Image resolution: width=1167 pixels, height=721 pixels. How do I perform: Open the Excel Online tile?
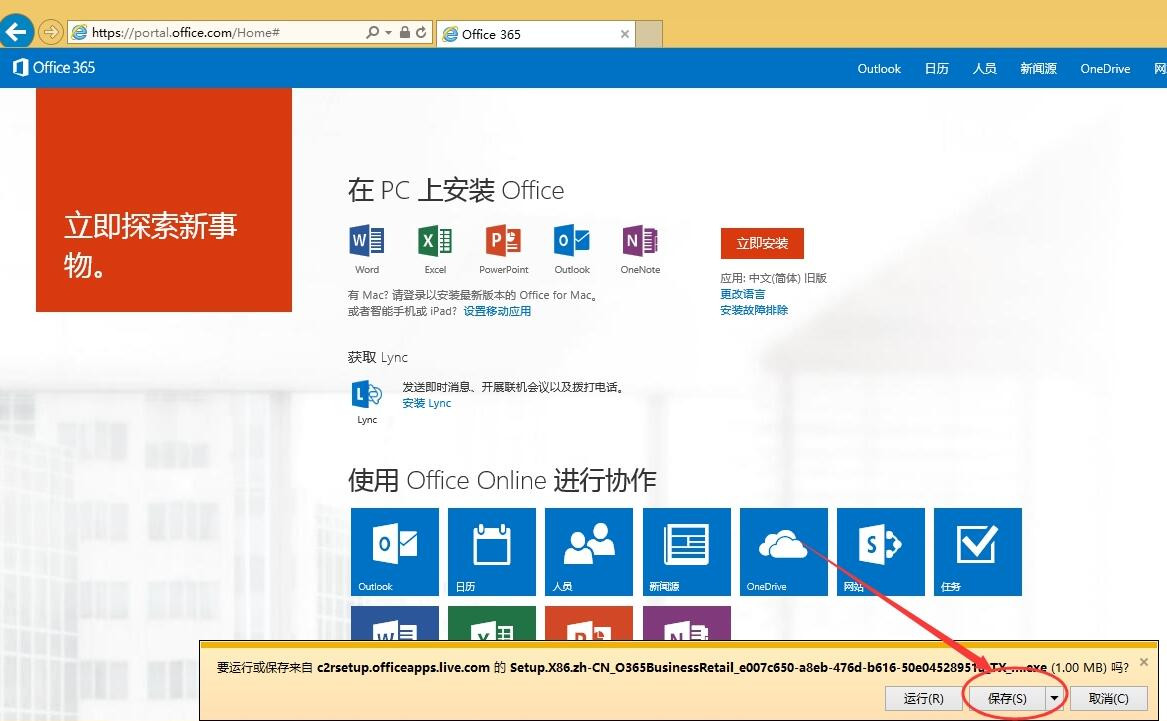point(492,623)
